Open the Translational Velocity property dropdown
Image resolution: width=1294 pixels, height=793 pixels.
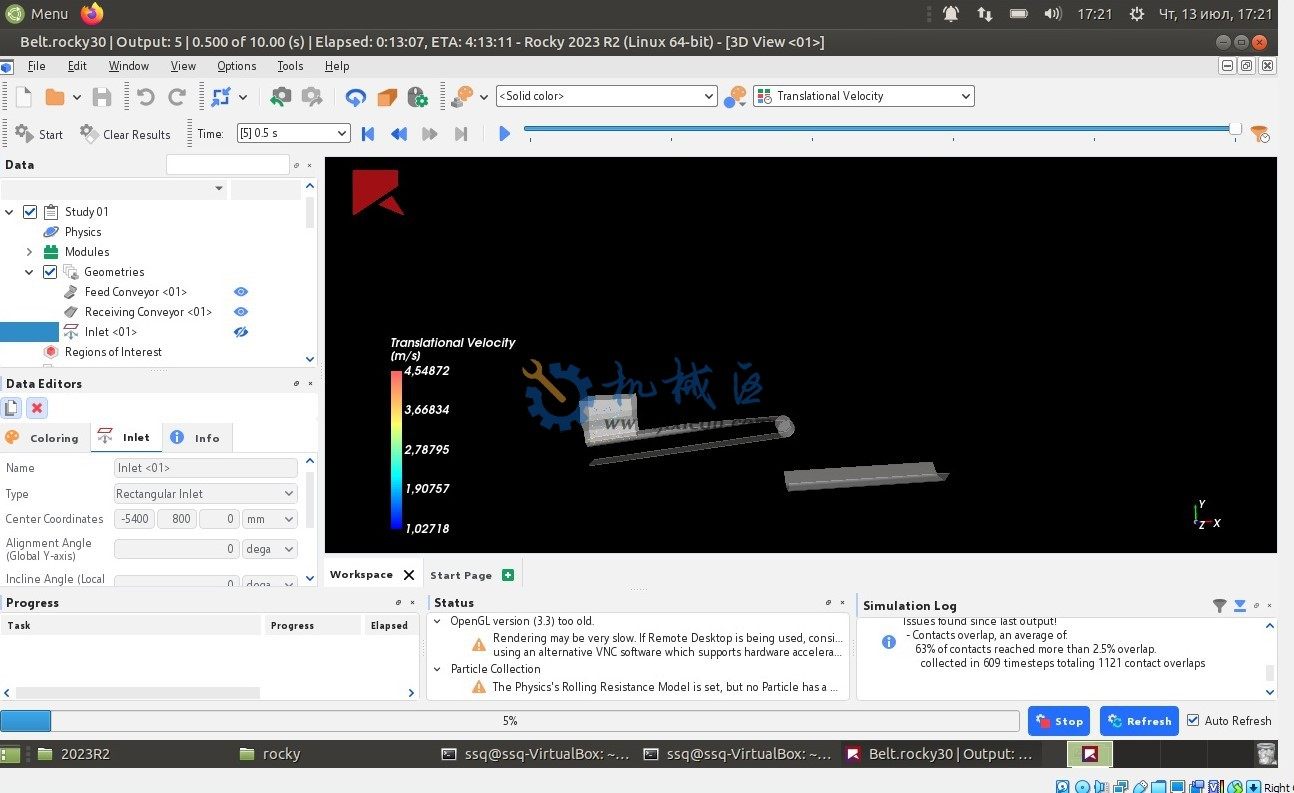tap(863, 96)
